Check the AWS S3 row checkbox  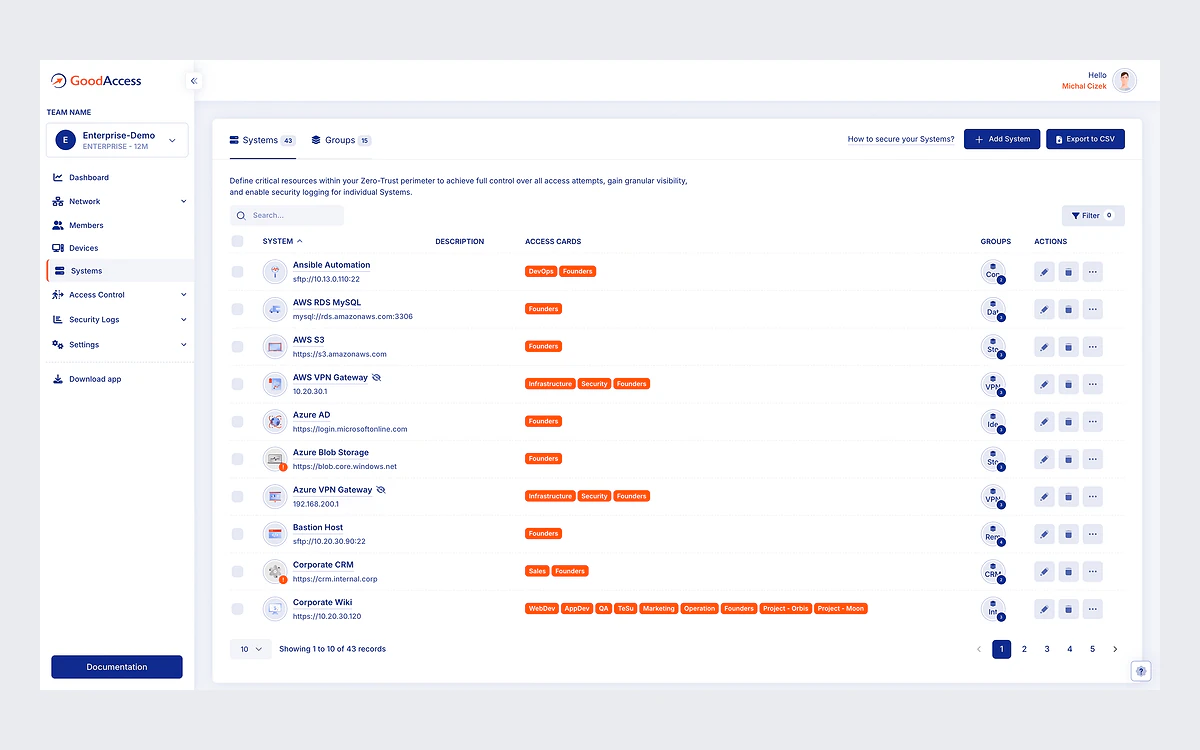click(237, 346)
